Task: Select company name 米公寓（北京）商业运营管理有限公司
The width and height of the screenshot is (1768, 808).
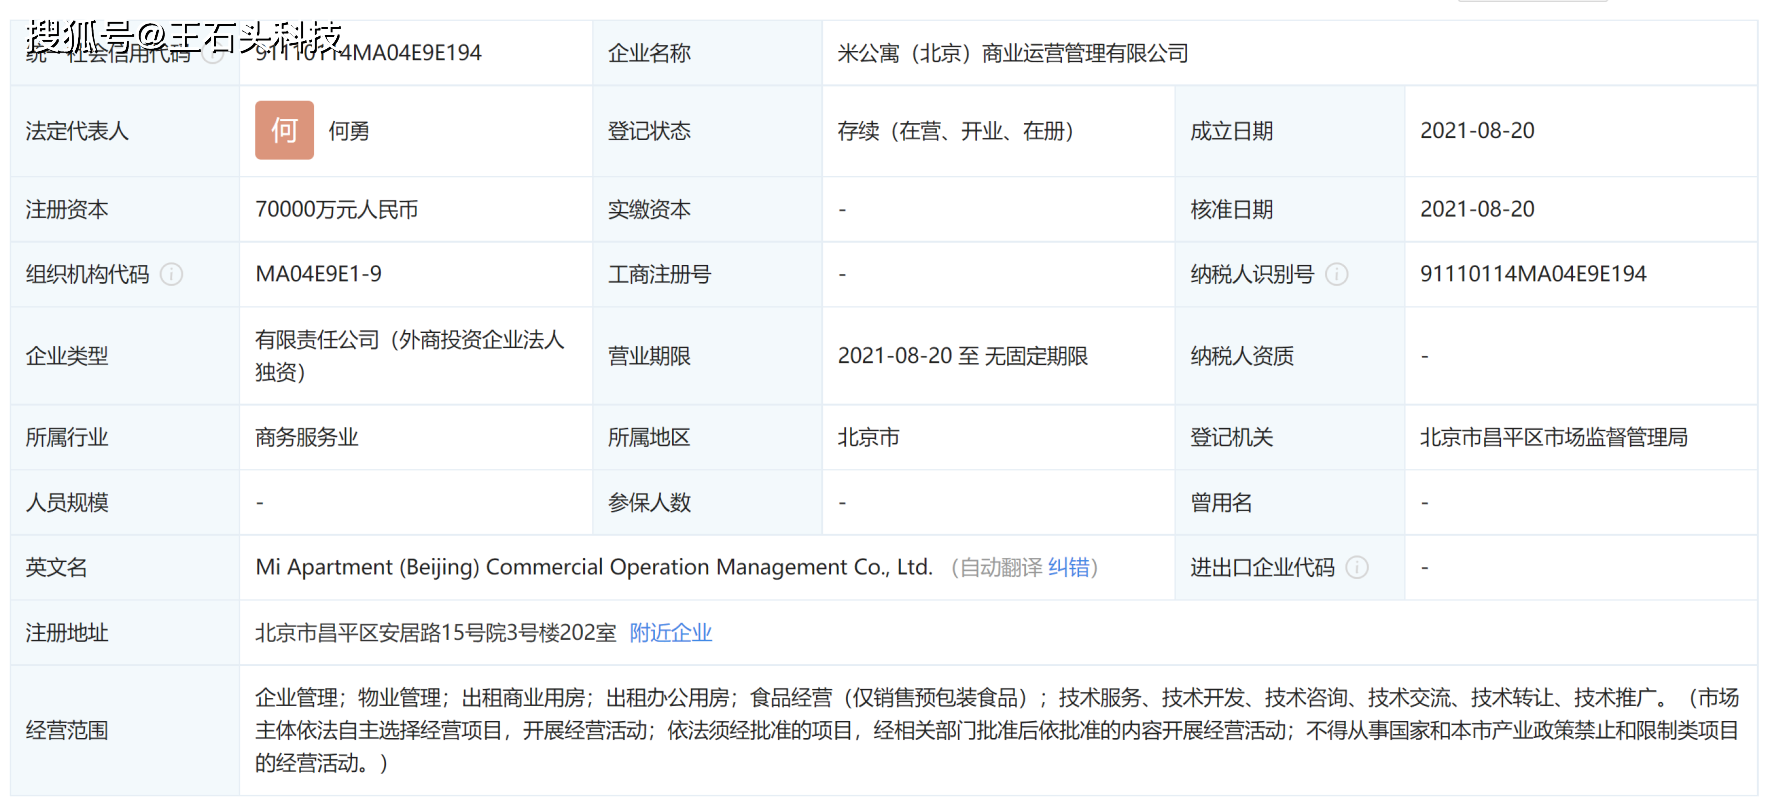Action: (1013, 53)
